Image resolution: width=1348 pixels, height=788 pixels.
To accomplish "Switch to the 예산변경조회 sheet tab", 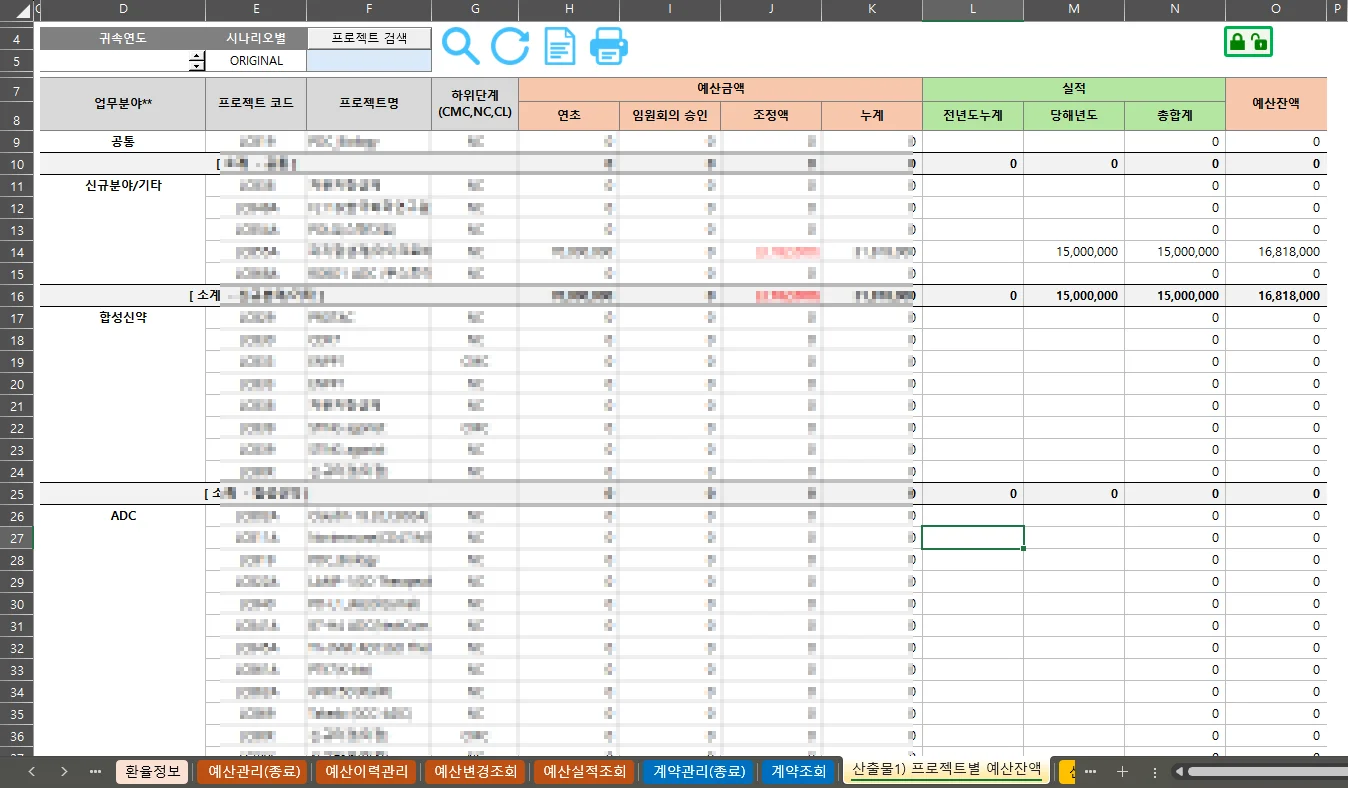I will click(475, 771).
